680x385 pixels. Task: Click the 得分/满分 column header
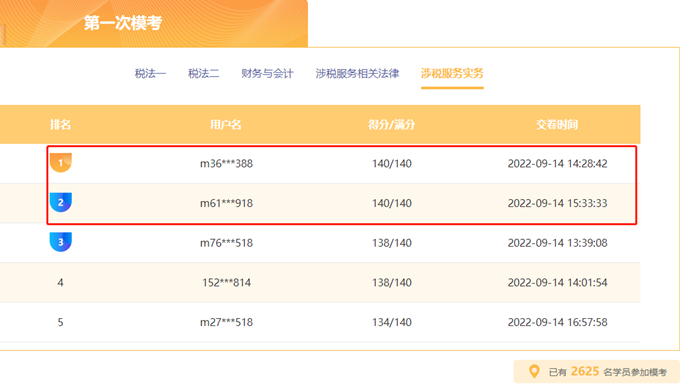click(392, 125)
